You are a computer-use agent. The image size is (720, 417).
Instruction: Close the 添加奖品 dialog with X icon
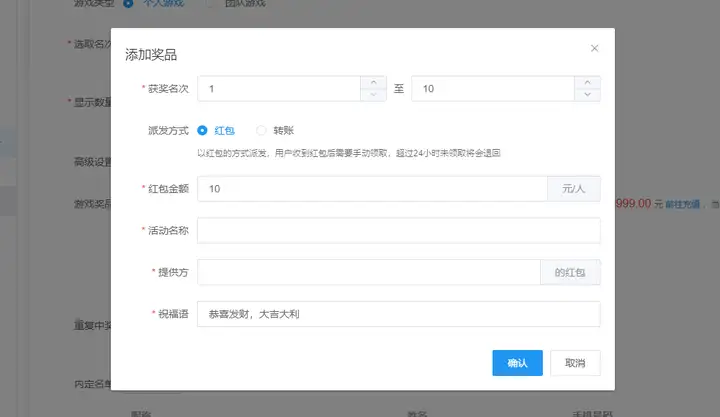594,48
